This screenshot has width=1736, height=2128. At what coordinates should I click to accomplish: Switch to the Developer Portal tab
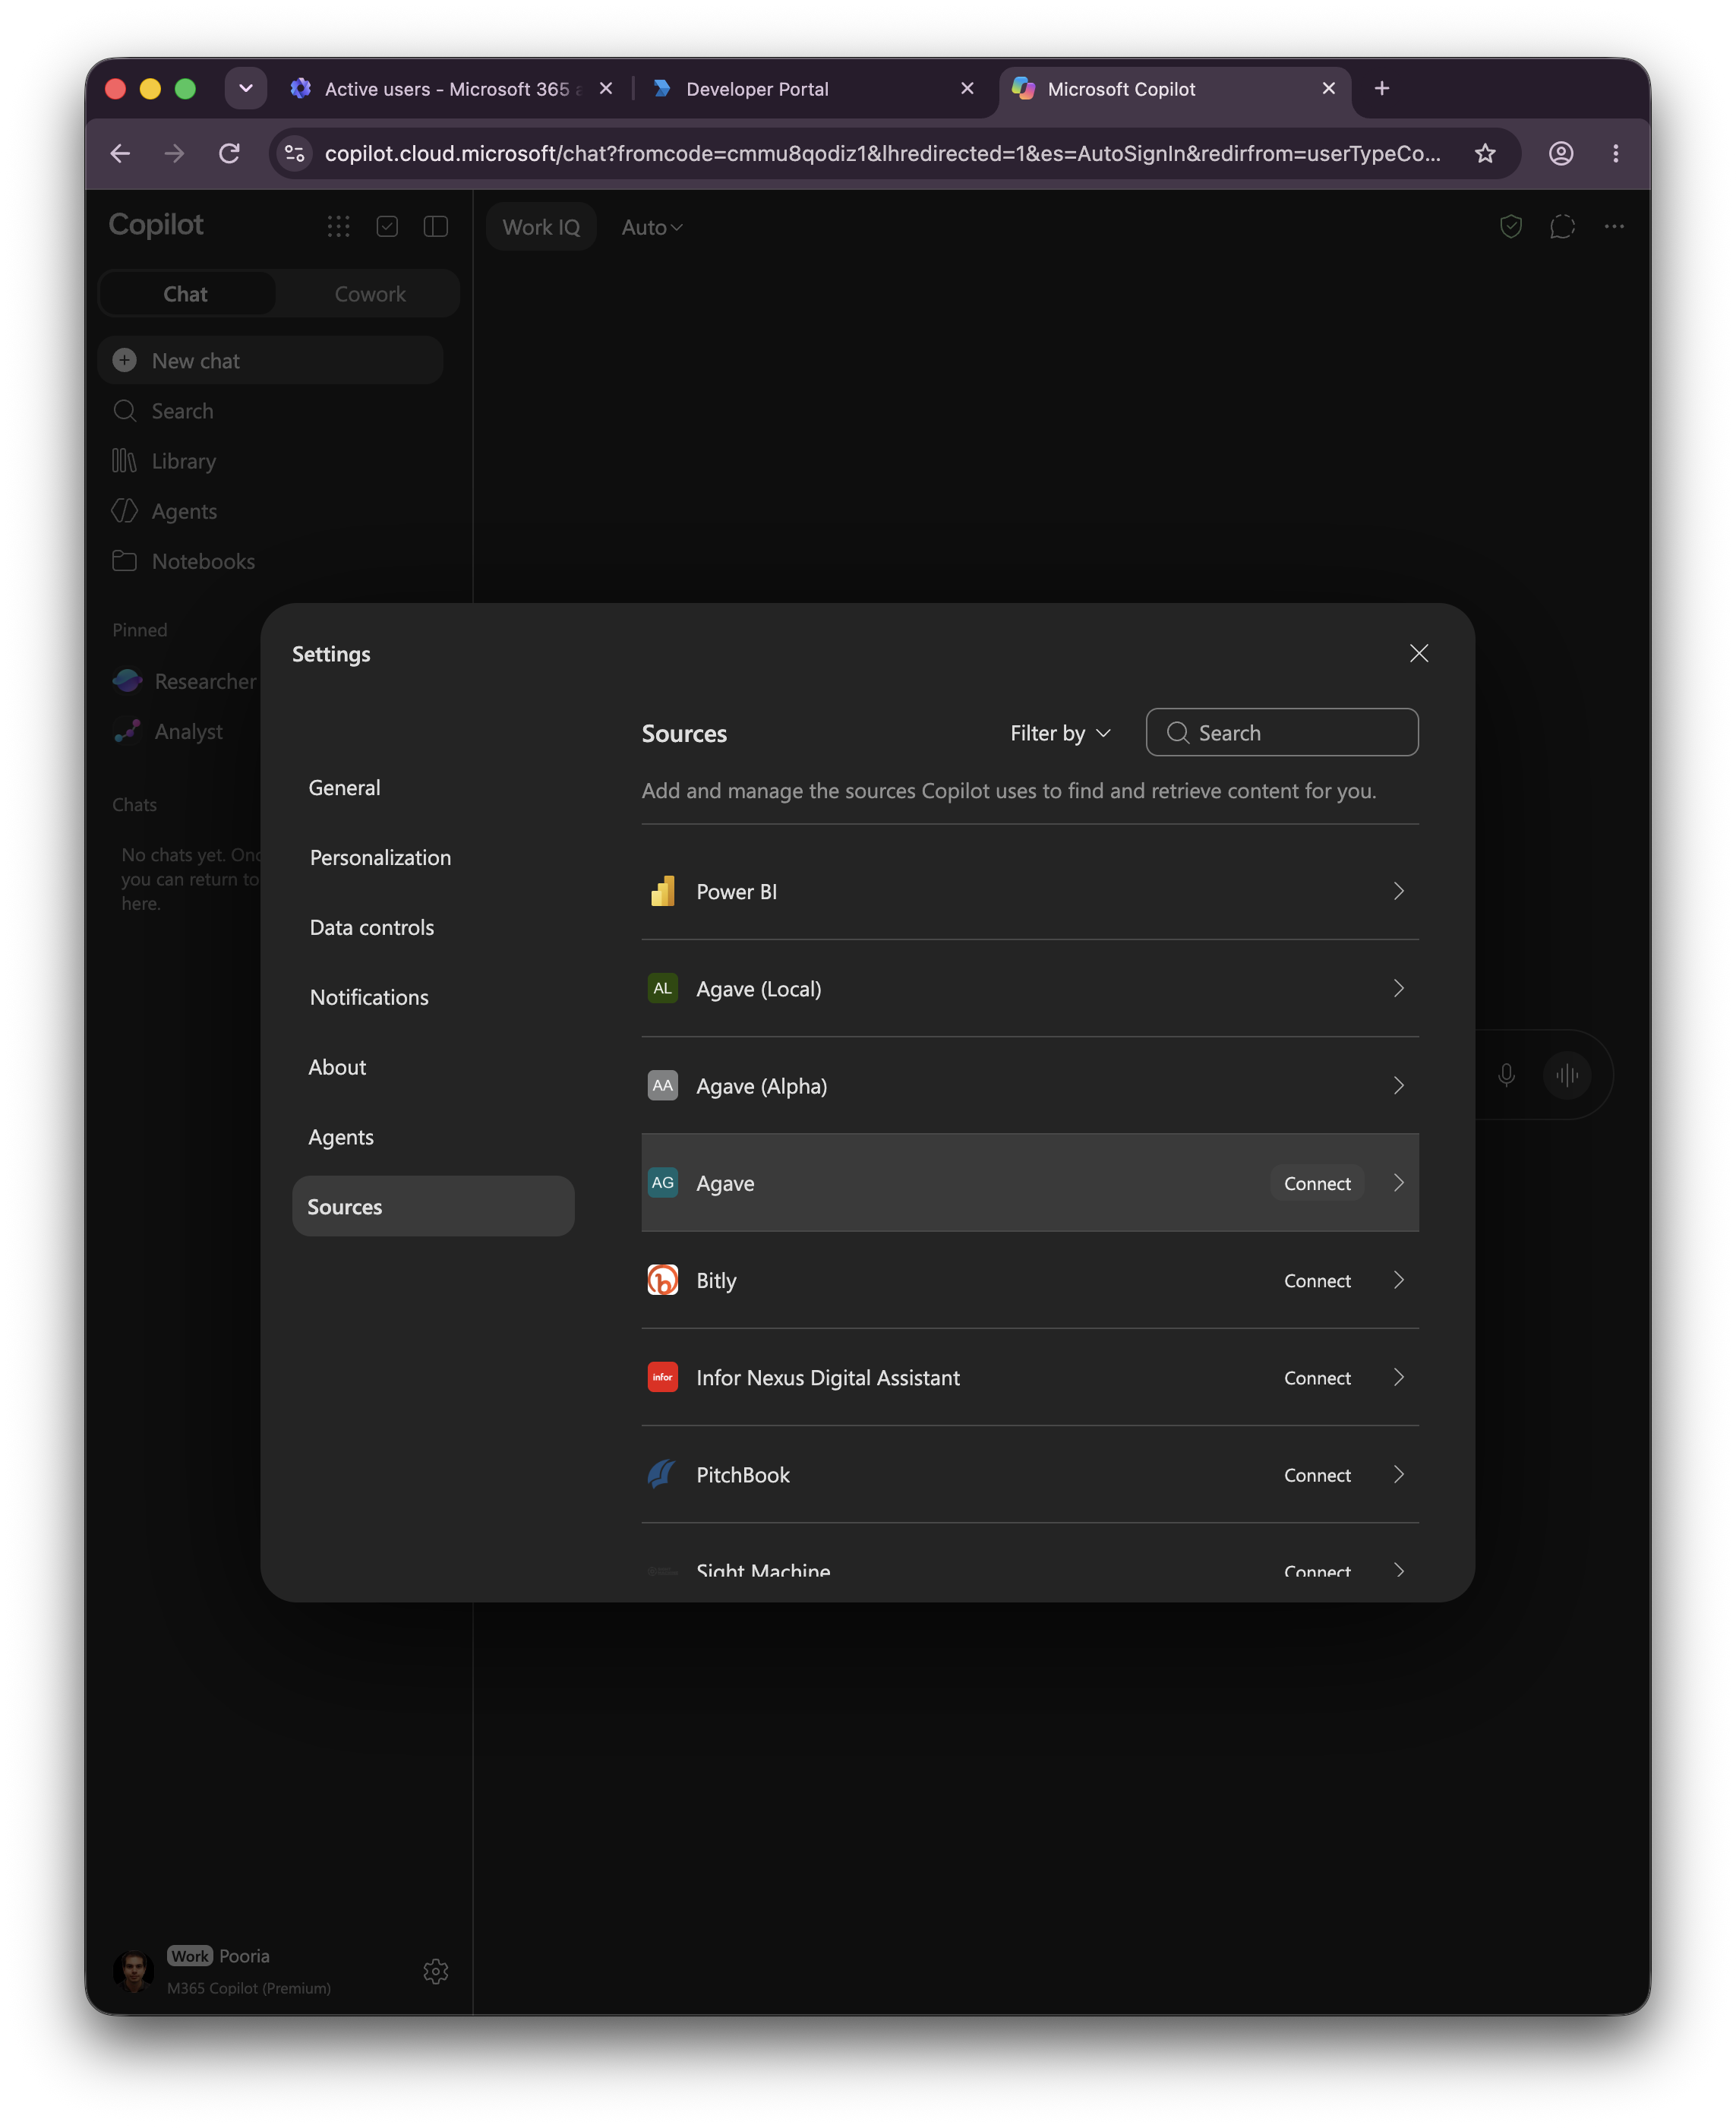pos(812,89)
